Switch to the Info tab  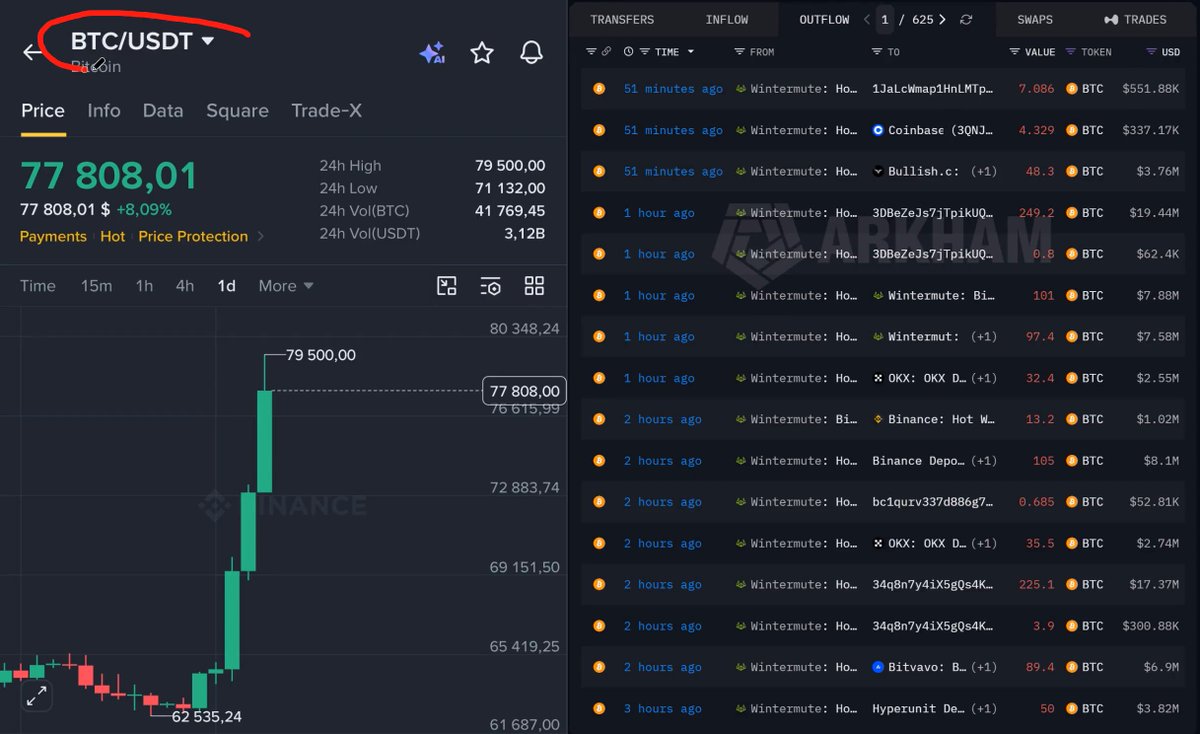tap(104, 111)
